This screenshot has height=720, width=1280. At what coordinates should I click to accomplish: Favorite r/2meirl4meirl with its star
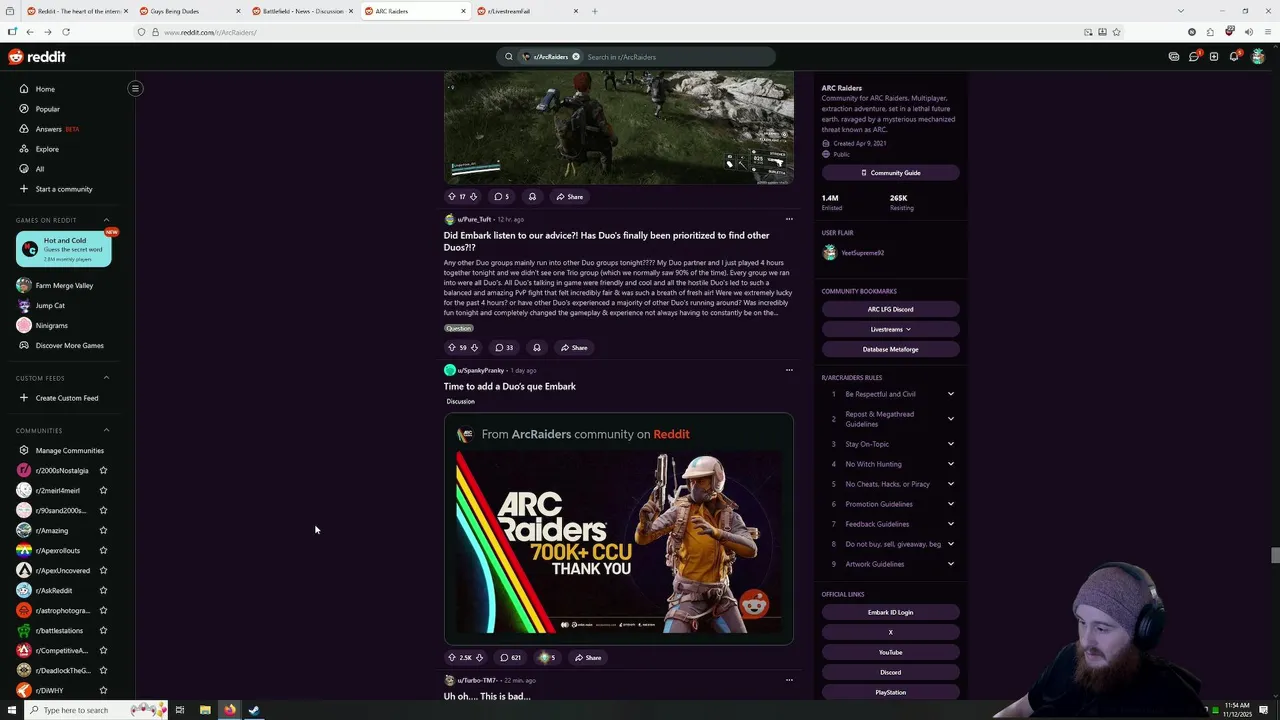pyautogui.click(x=103, y=490)
